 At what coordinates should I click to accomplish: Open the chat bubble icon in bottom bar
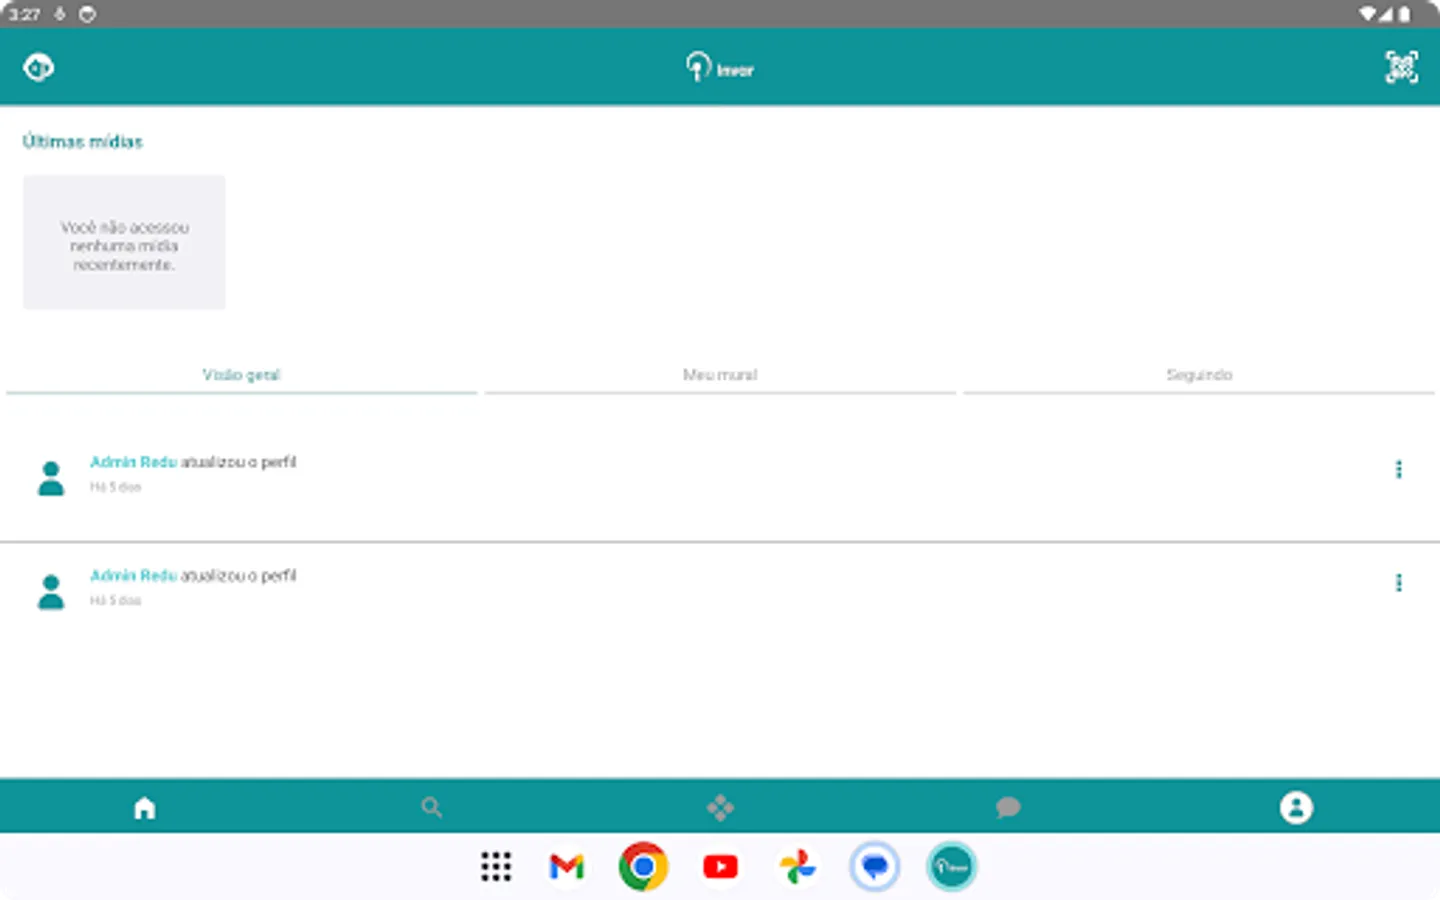pos(1008,807)
